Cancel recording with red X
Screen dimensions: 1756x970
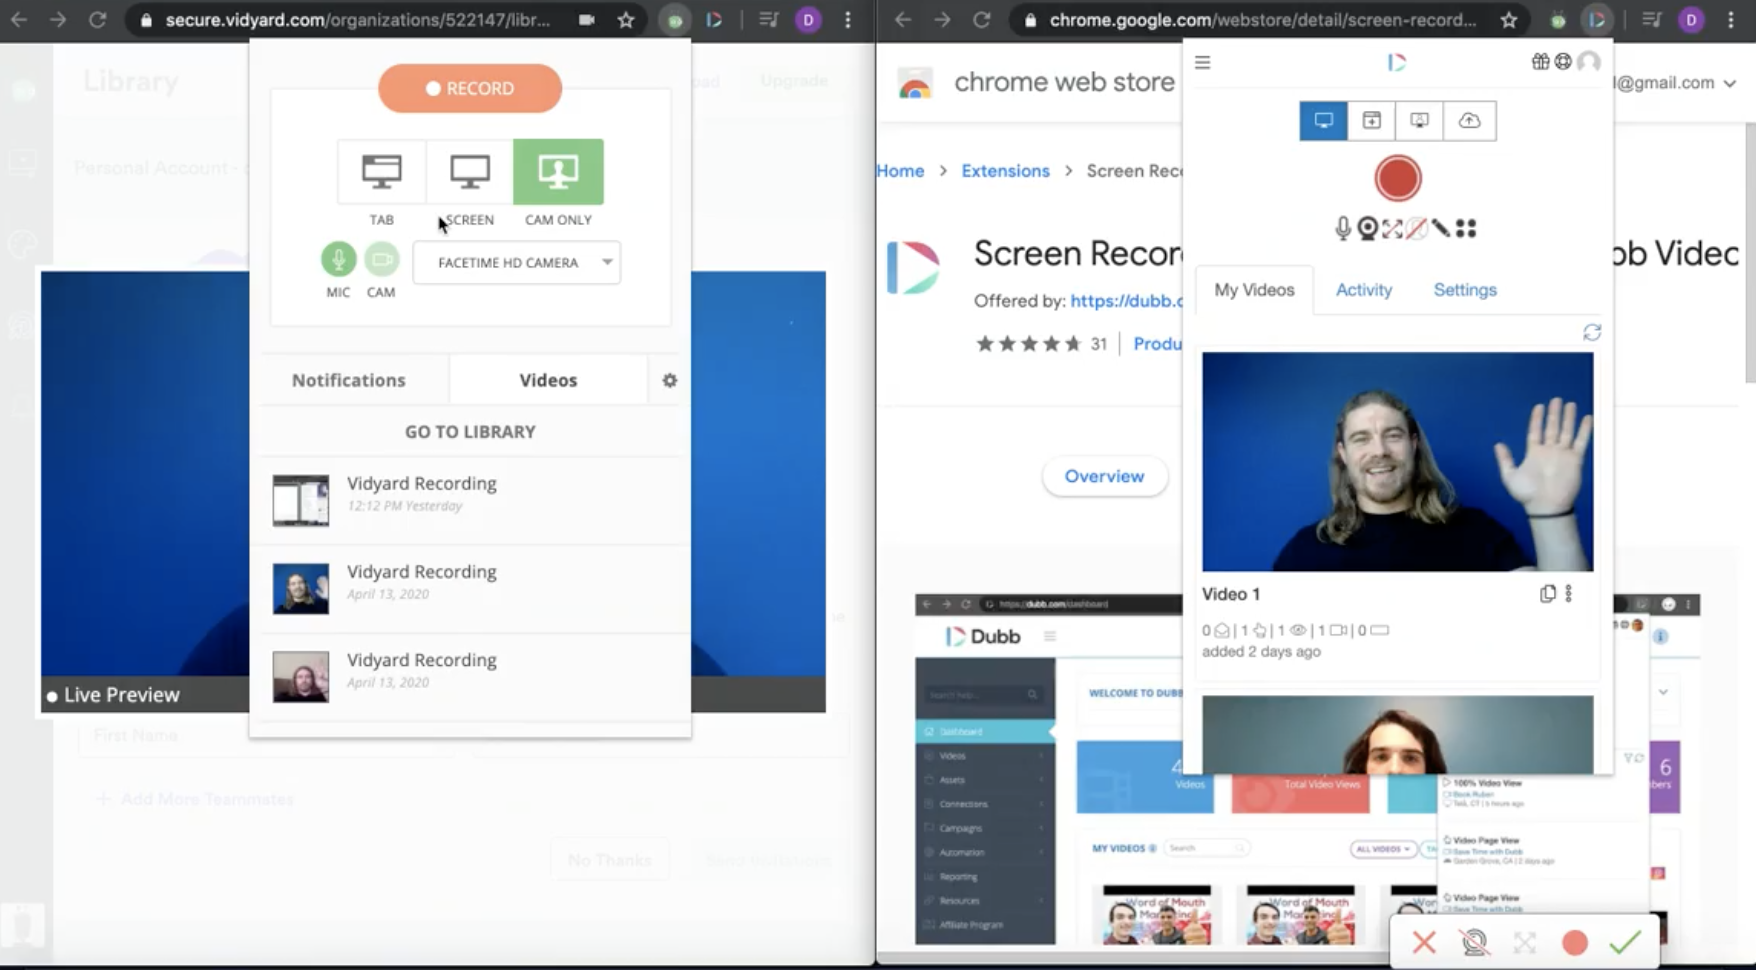[1424, 942]
